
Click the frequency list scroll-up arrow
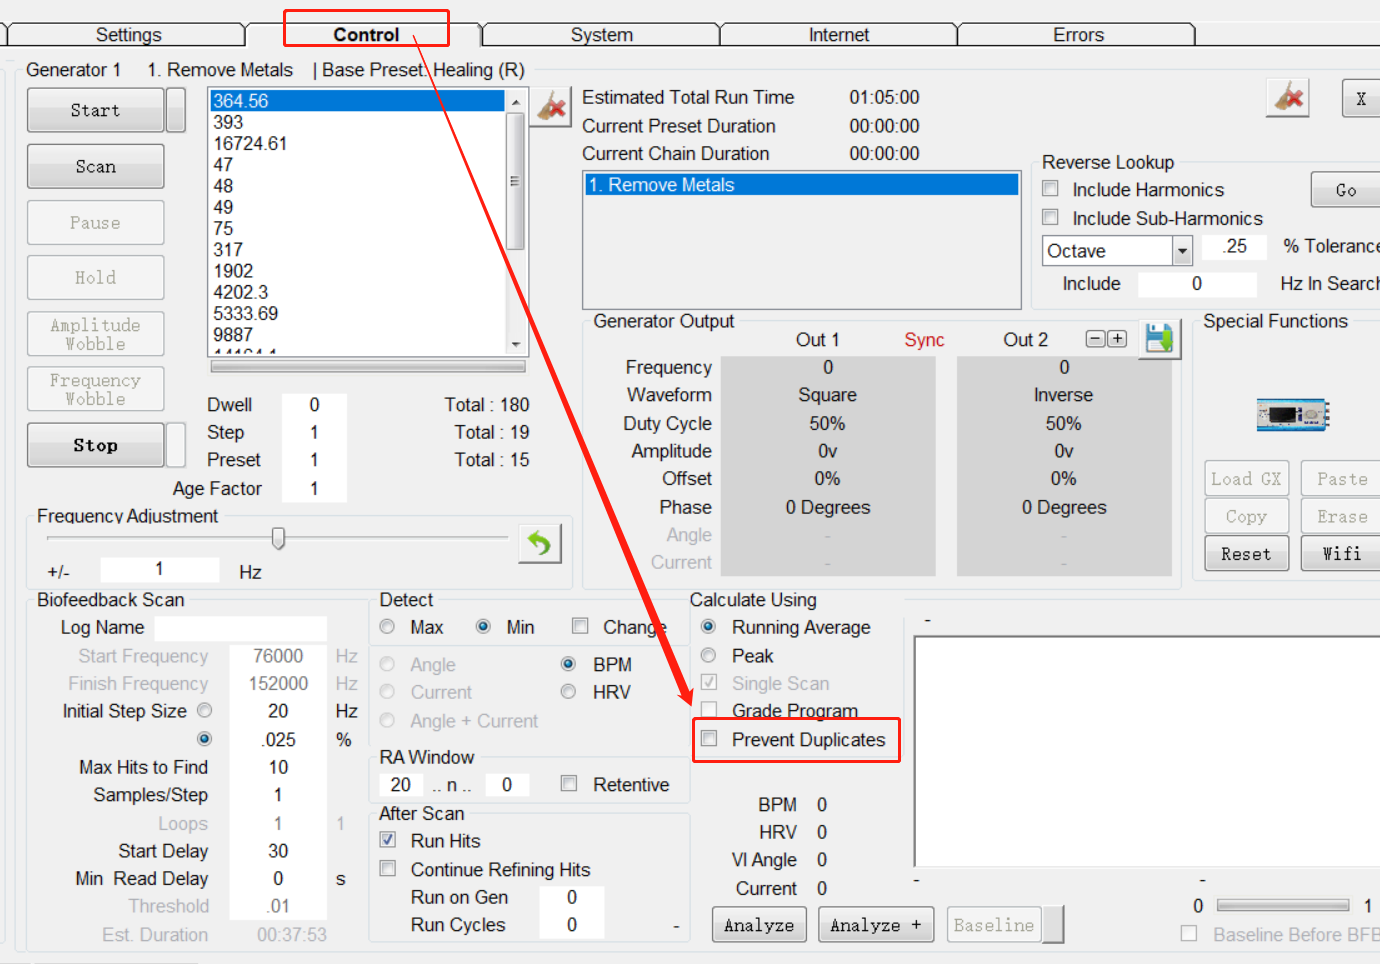coord(516,102)
